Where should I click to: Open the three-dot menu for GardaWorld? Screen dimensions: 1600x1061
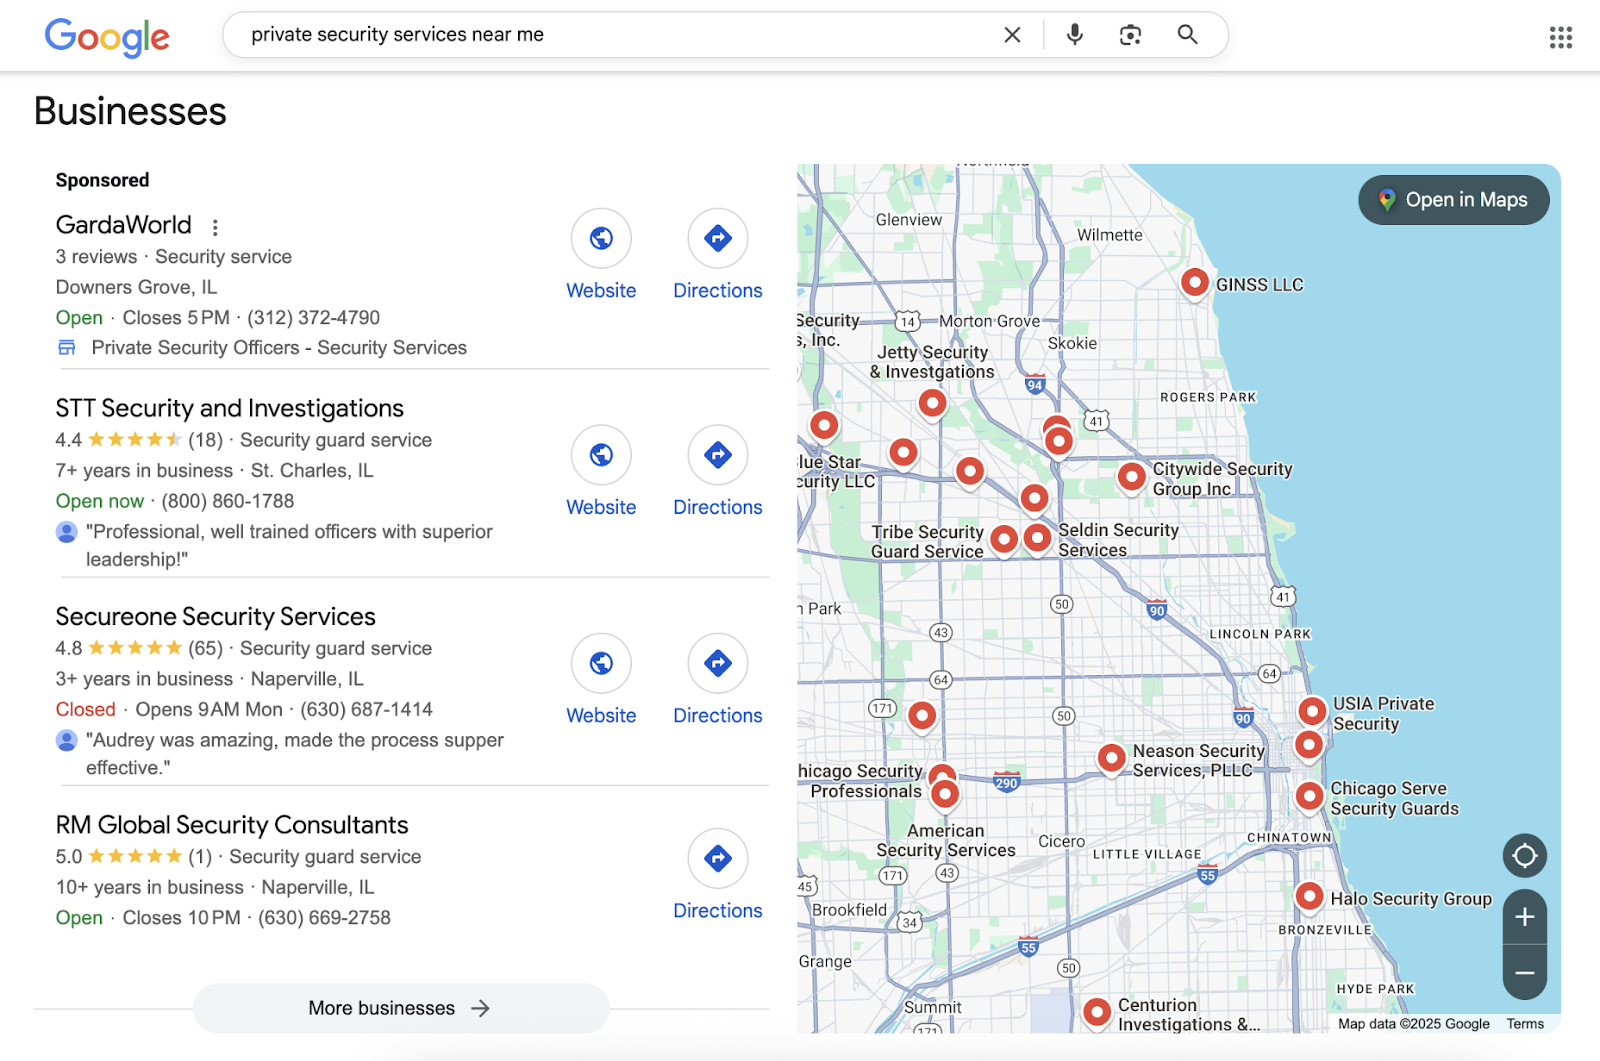[x=215, y=227]
